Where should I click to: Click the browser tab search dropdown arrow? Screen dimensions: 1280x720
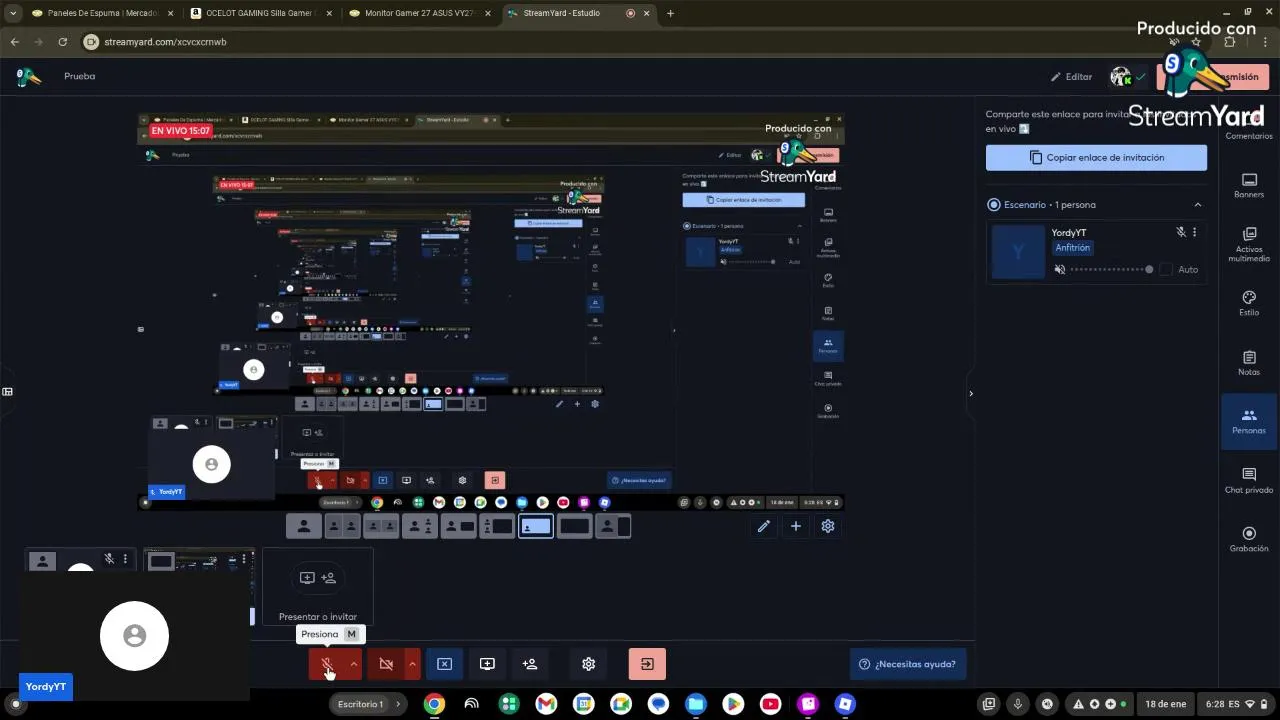12,13
